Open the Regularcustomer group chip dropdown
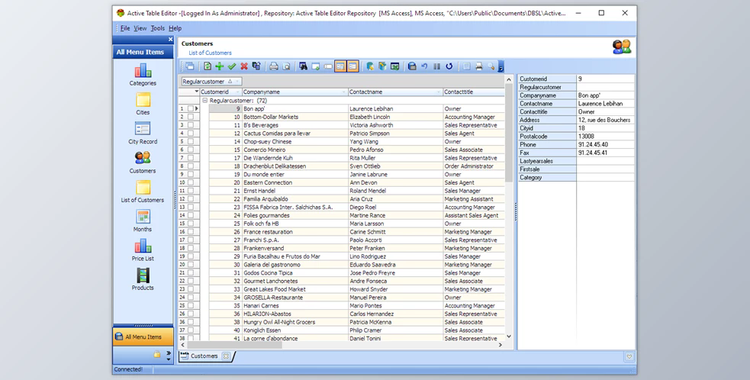750x380 pixels. coord(237,81)
